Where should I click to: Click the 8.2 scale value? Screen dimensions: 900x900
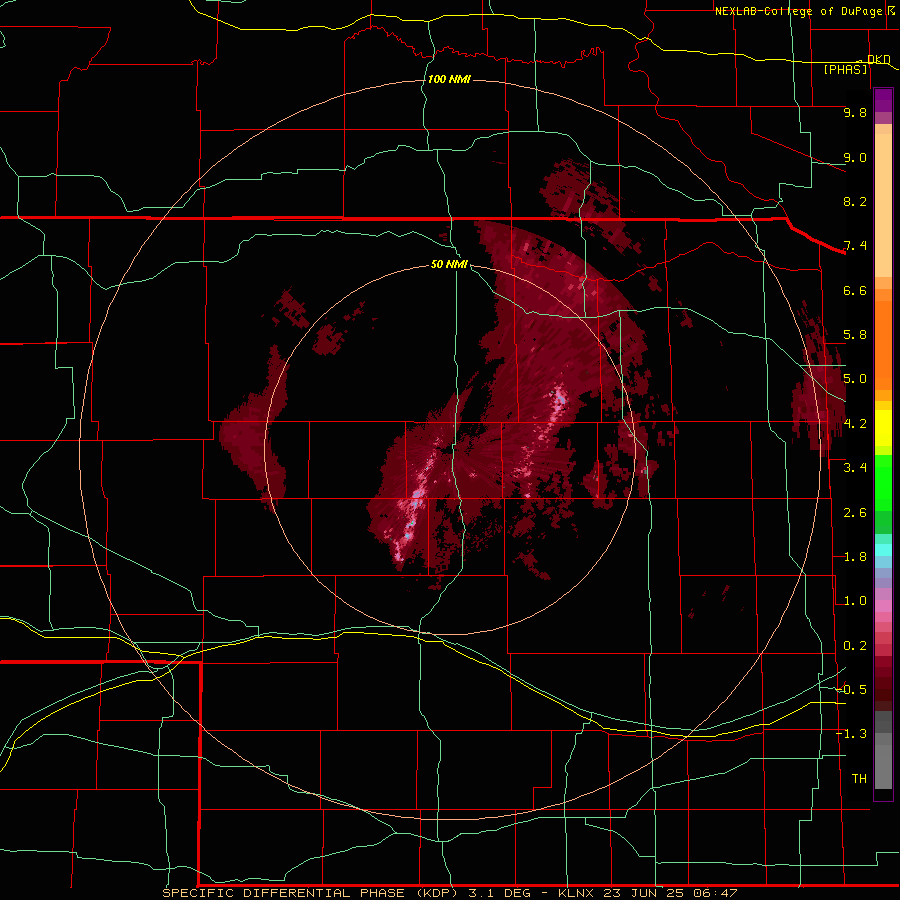pyautogui.click(x=855, y=201)
